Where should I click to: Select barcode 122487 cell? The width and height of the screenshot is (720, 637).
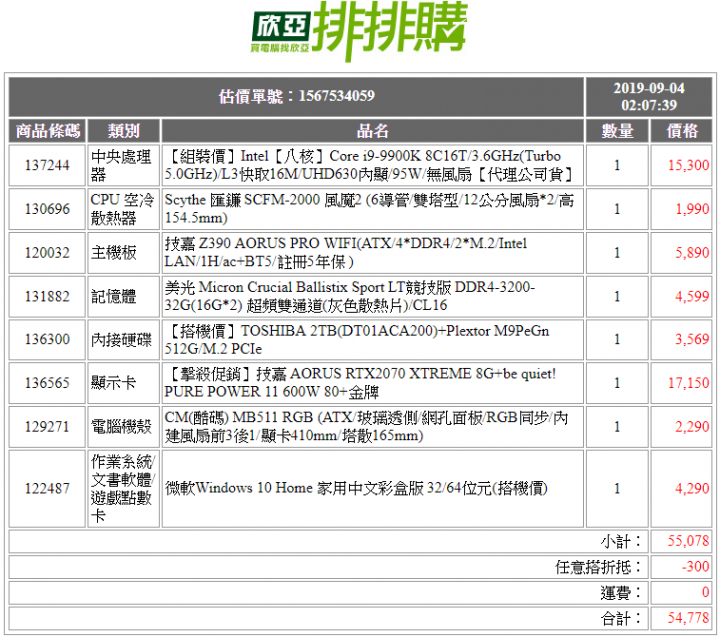click(47, 488)
